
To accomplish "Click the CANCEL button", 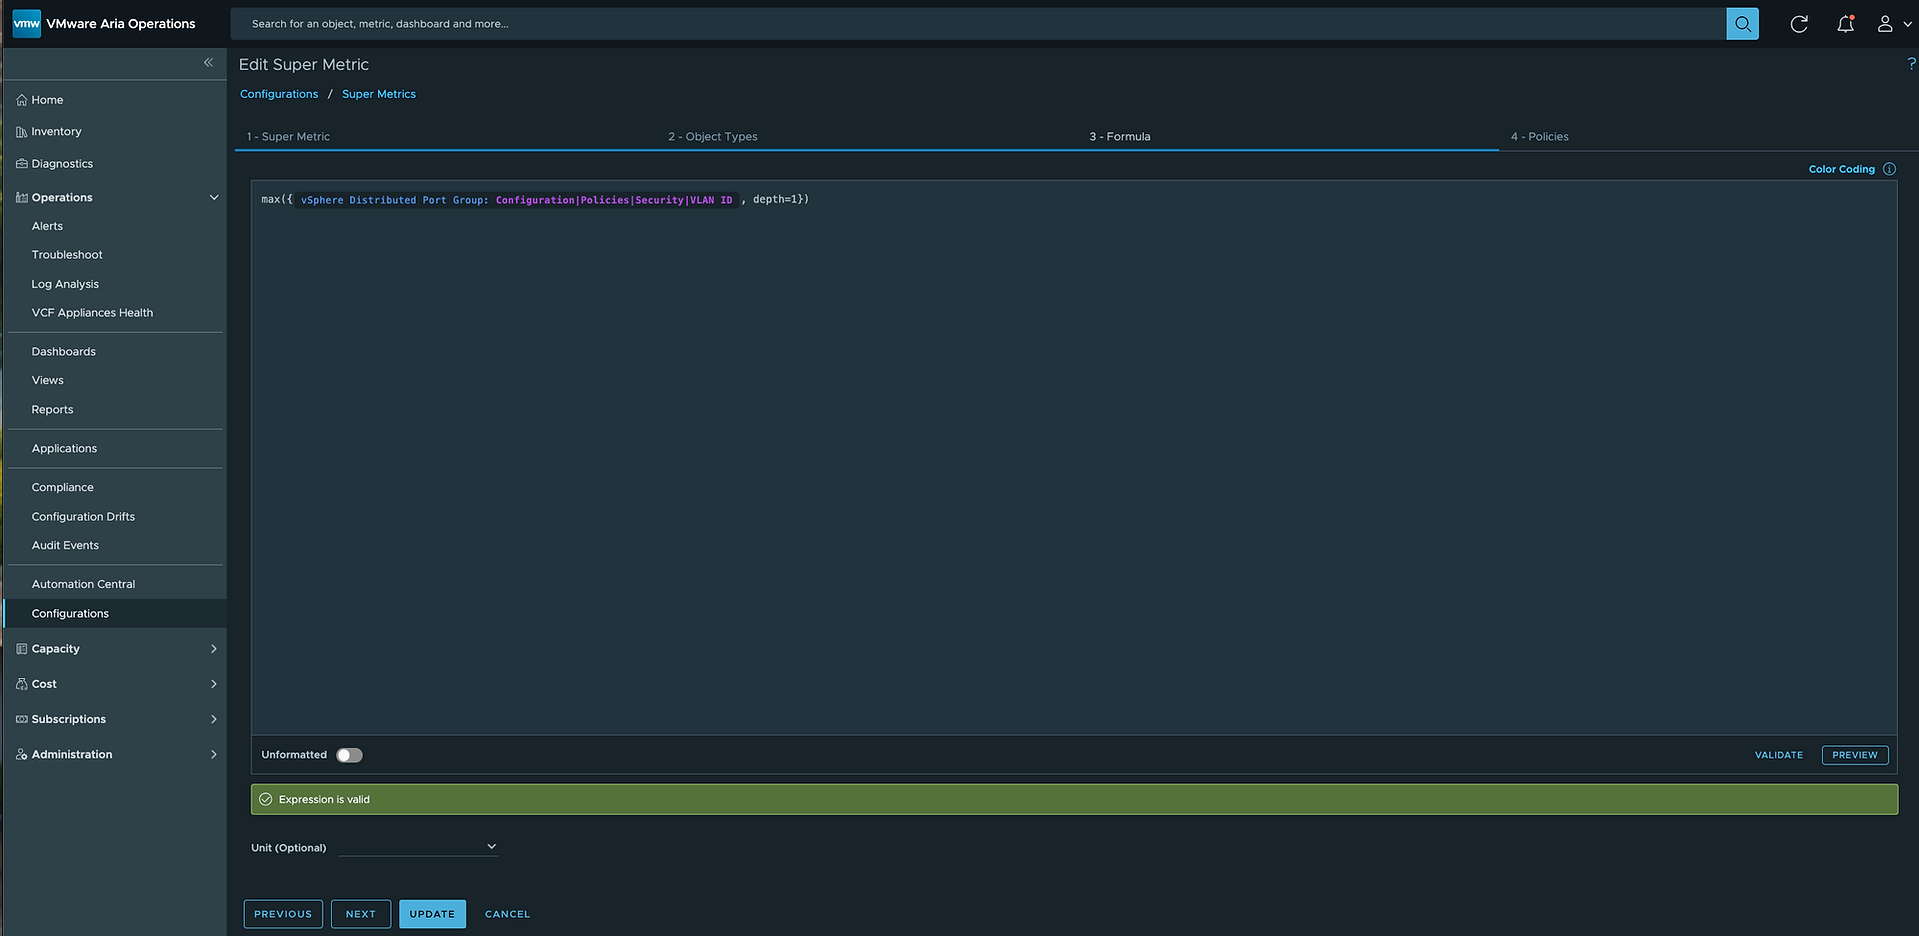I will coord(507,914).
